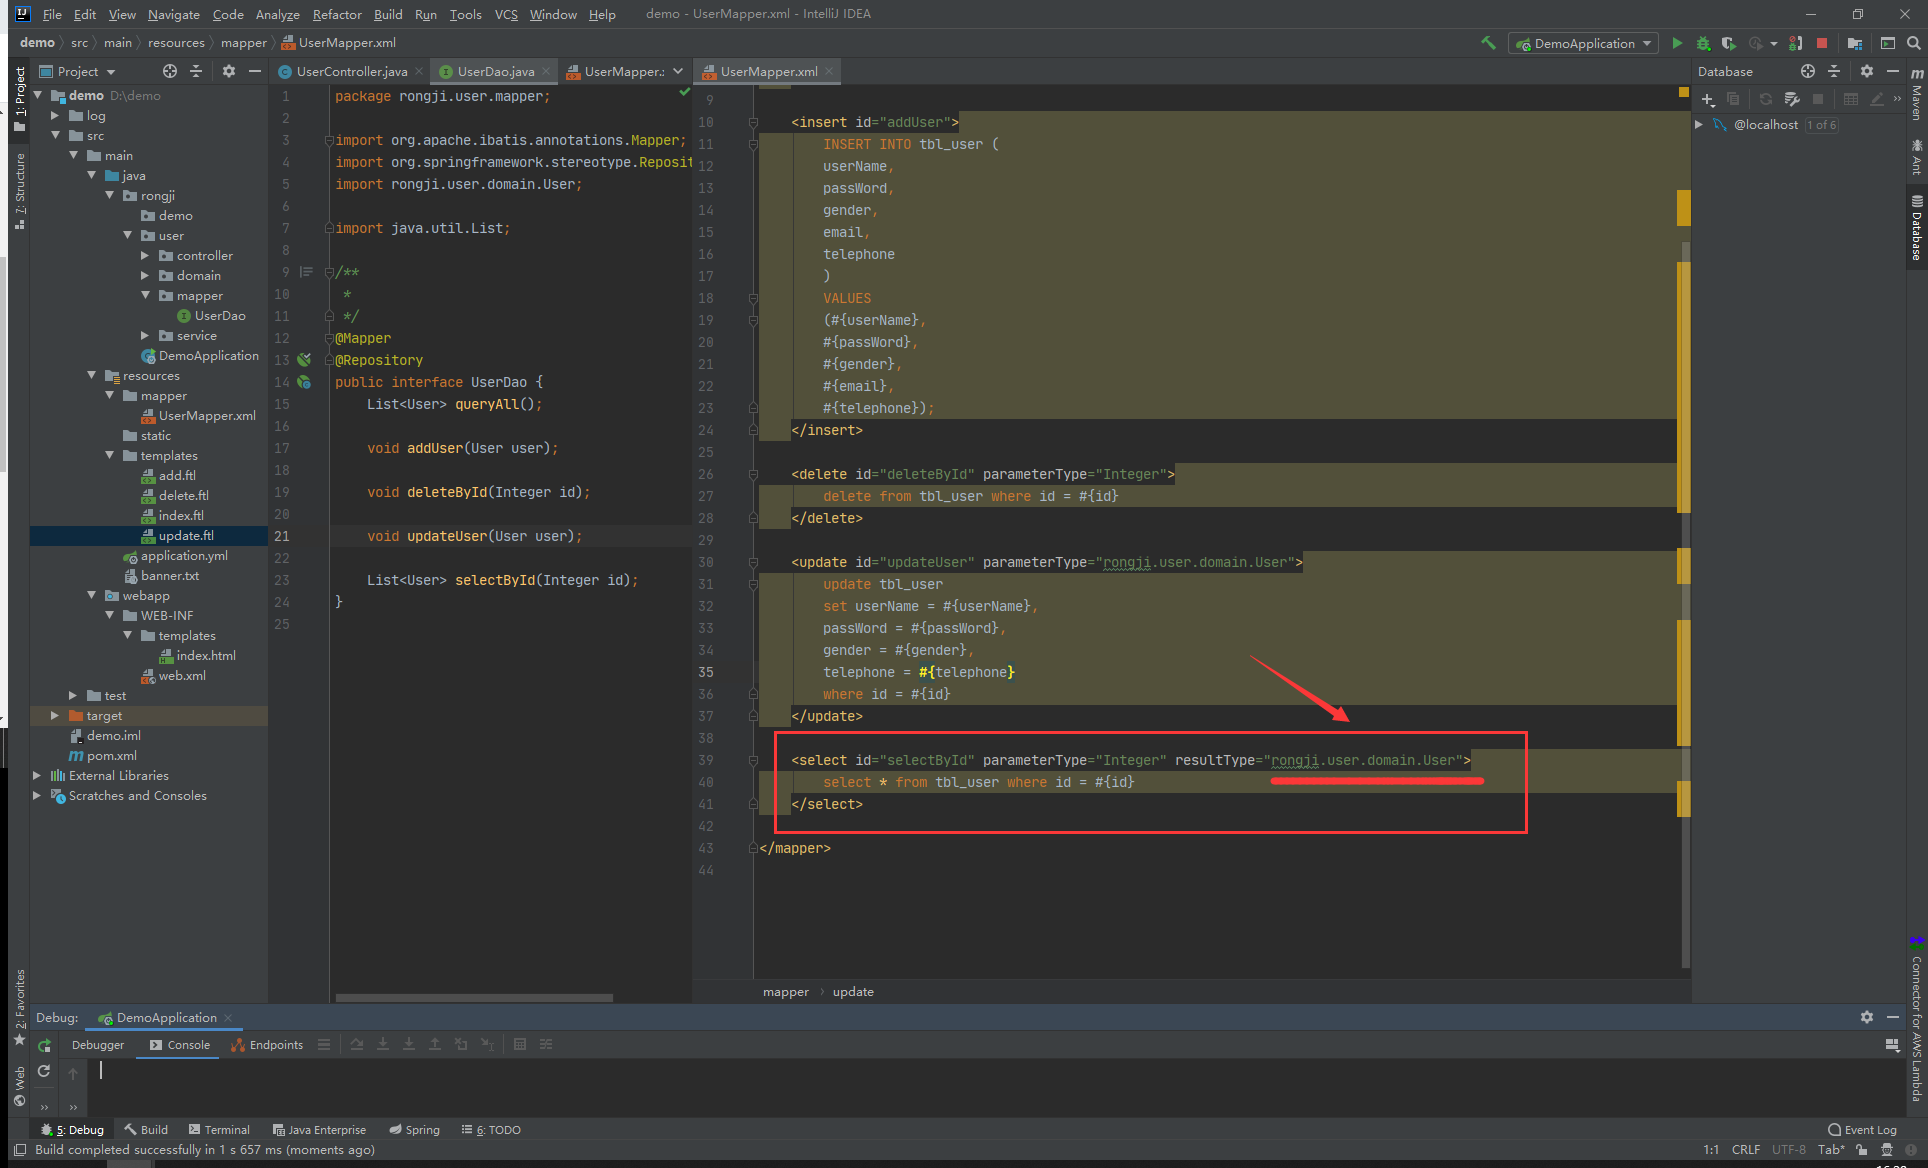Add a new data source with the plus icon
The height and width of the screenshot is (1168, 1928).
coord(1708,99)
